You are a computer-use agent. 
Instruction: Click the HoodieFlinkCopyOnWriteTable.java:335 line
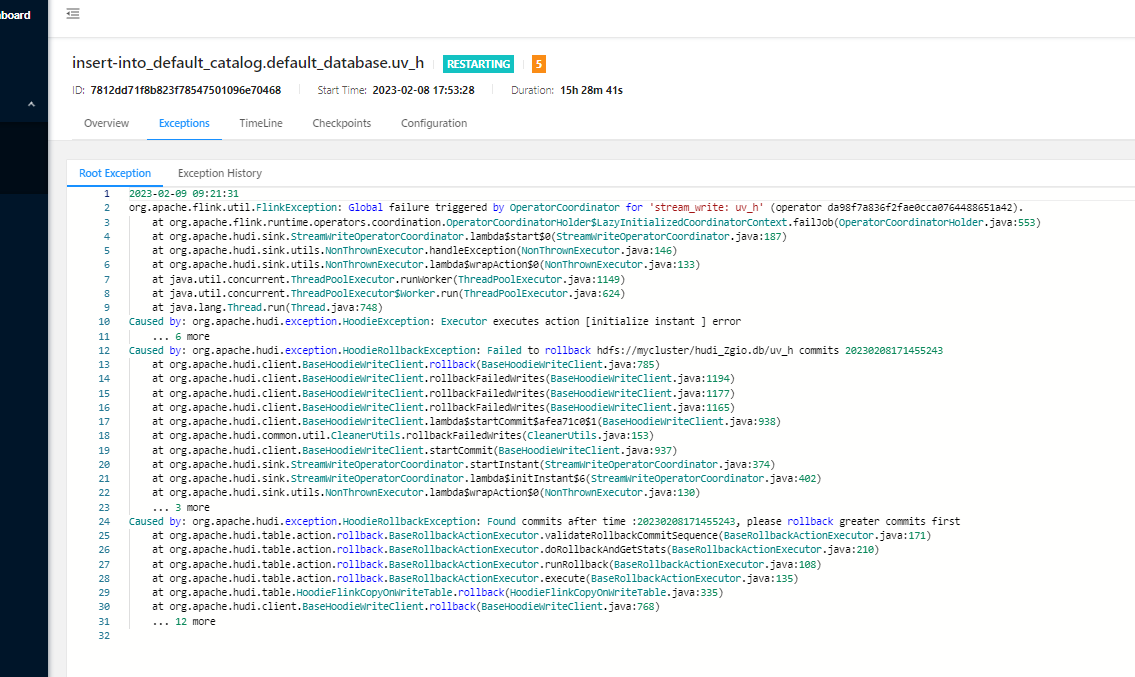[438, 592]
